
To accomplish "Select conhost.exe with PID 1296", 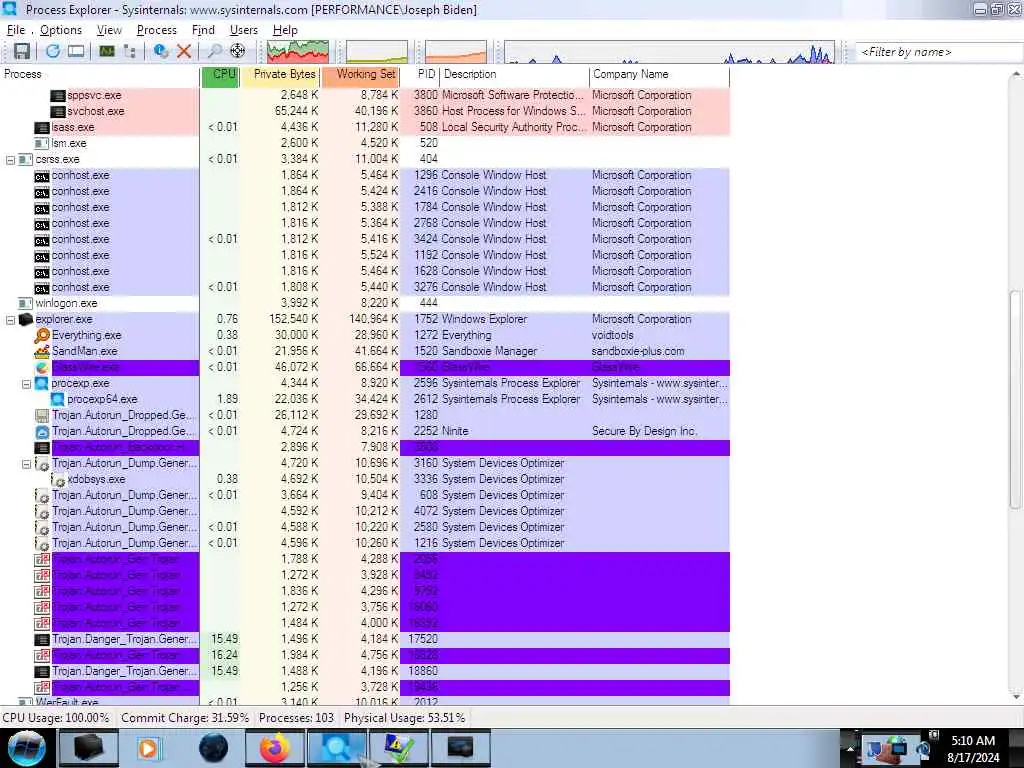I will click(x=364, y=175).
